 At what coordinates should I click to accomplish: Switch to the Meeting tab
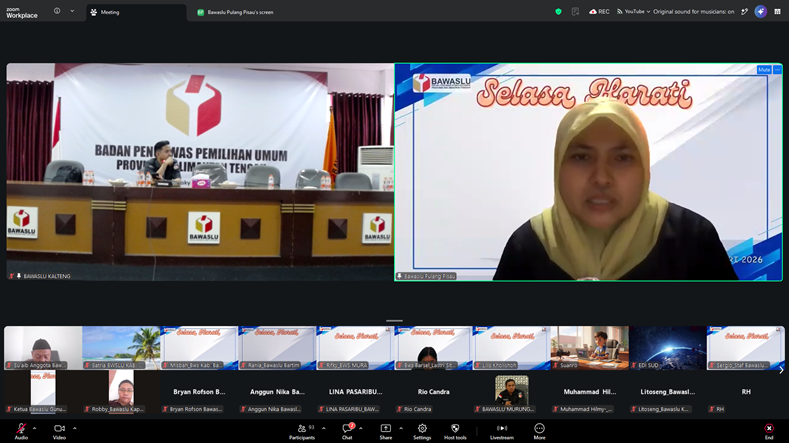tap(136, 12)
